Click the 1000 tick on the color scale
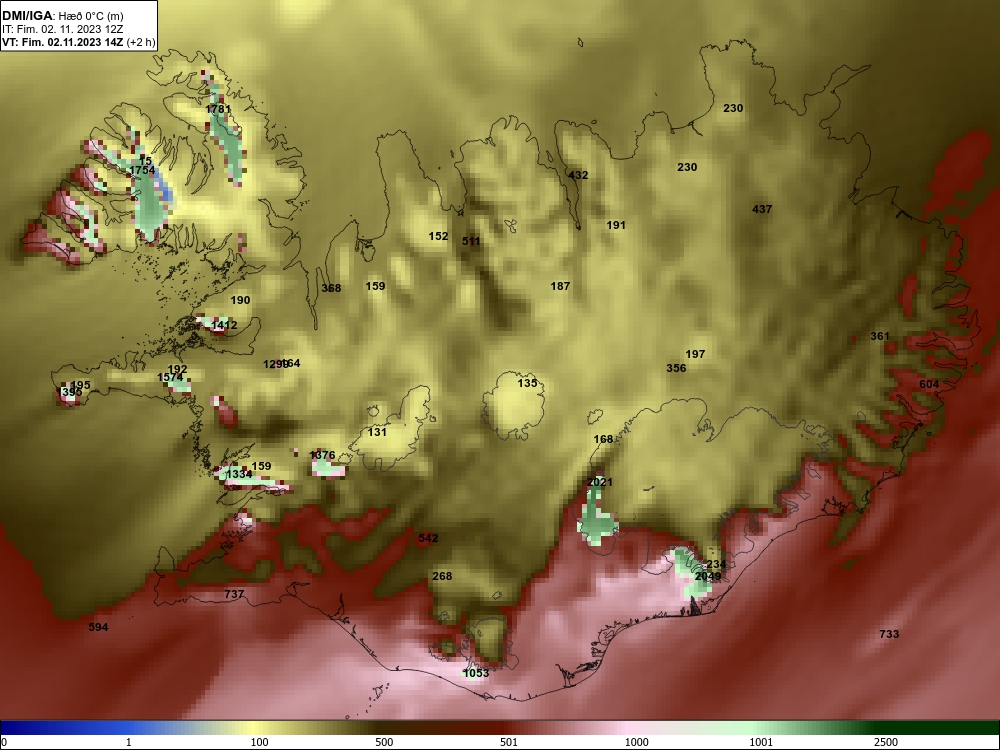 pos(637,742)
